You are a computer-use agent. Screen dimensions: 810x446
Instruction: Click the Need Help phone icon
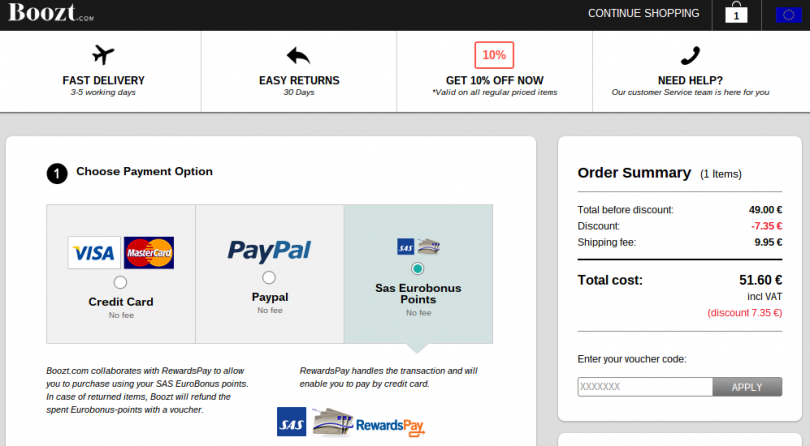(690, 55)
